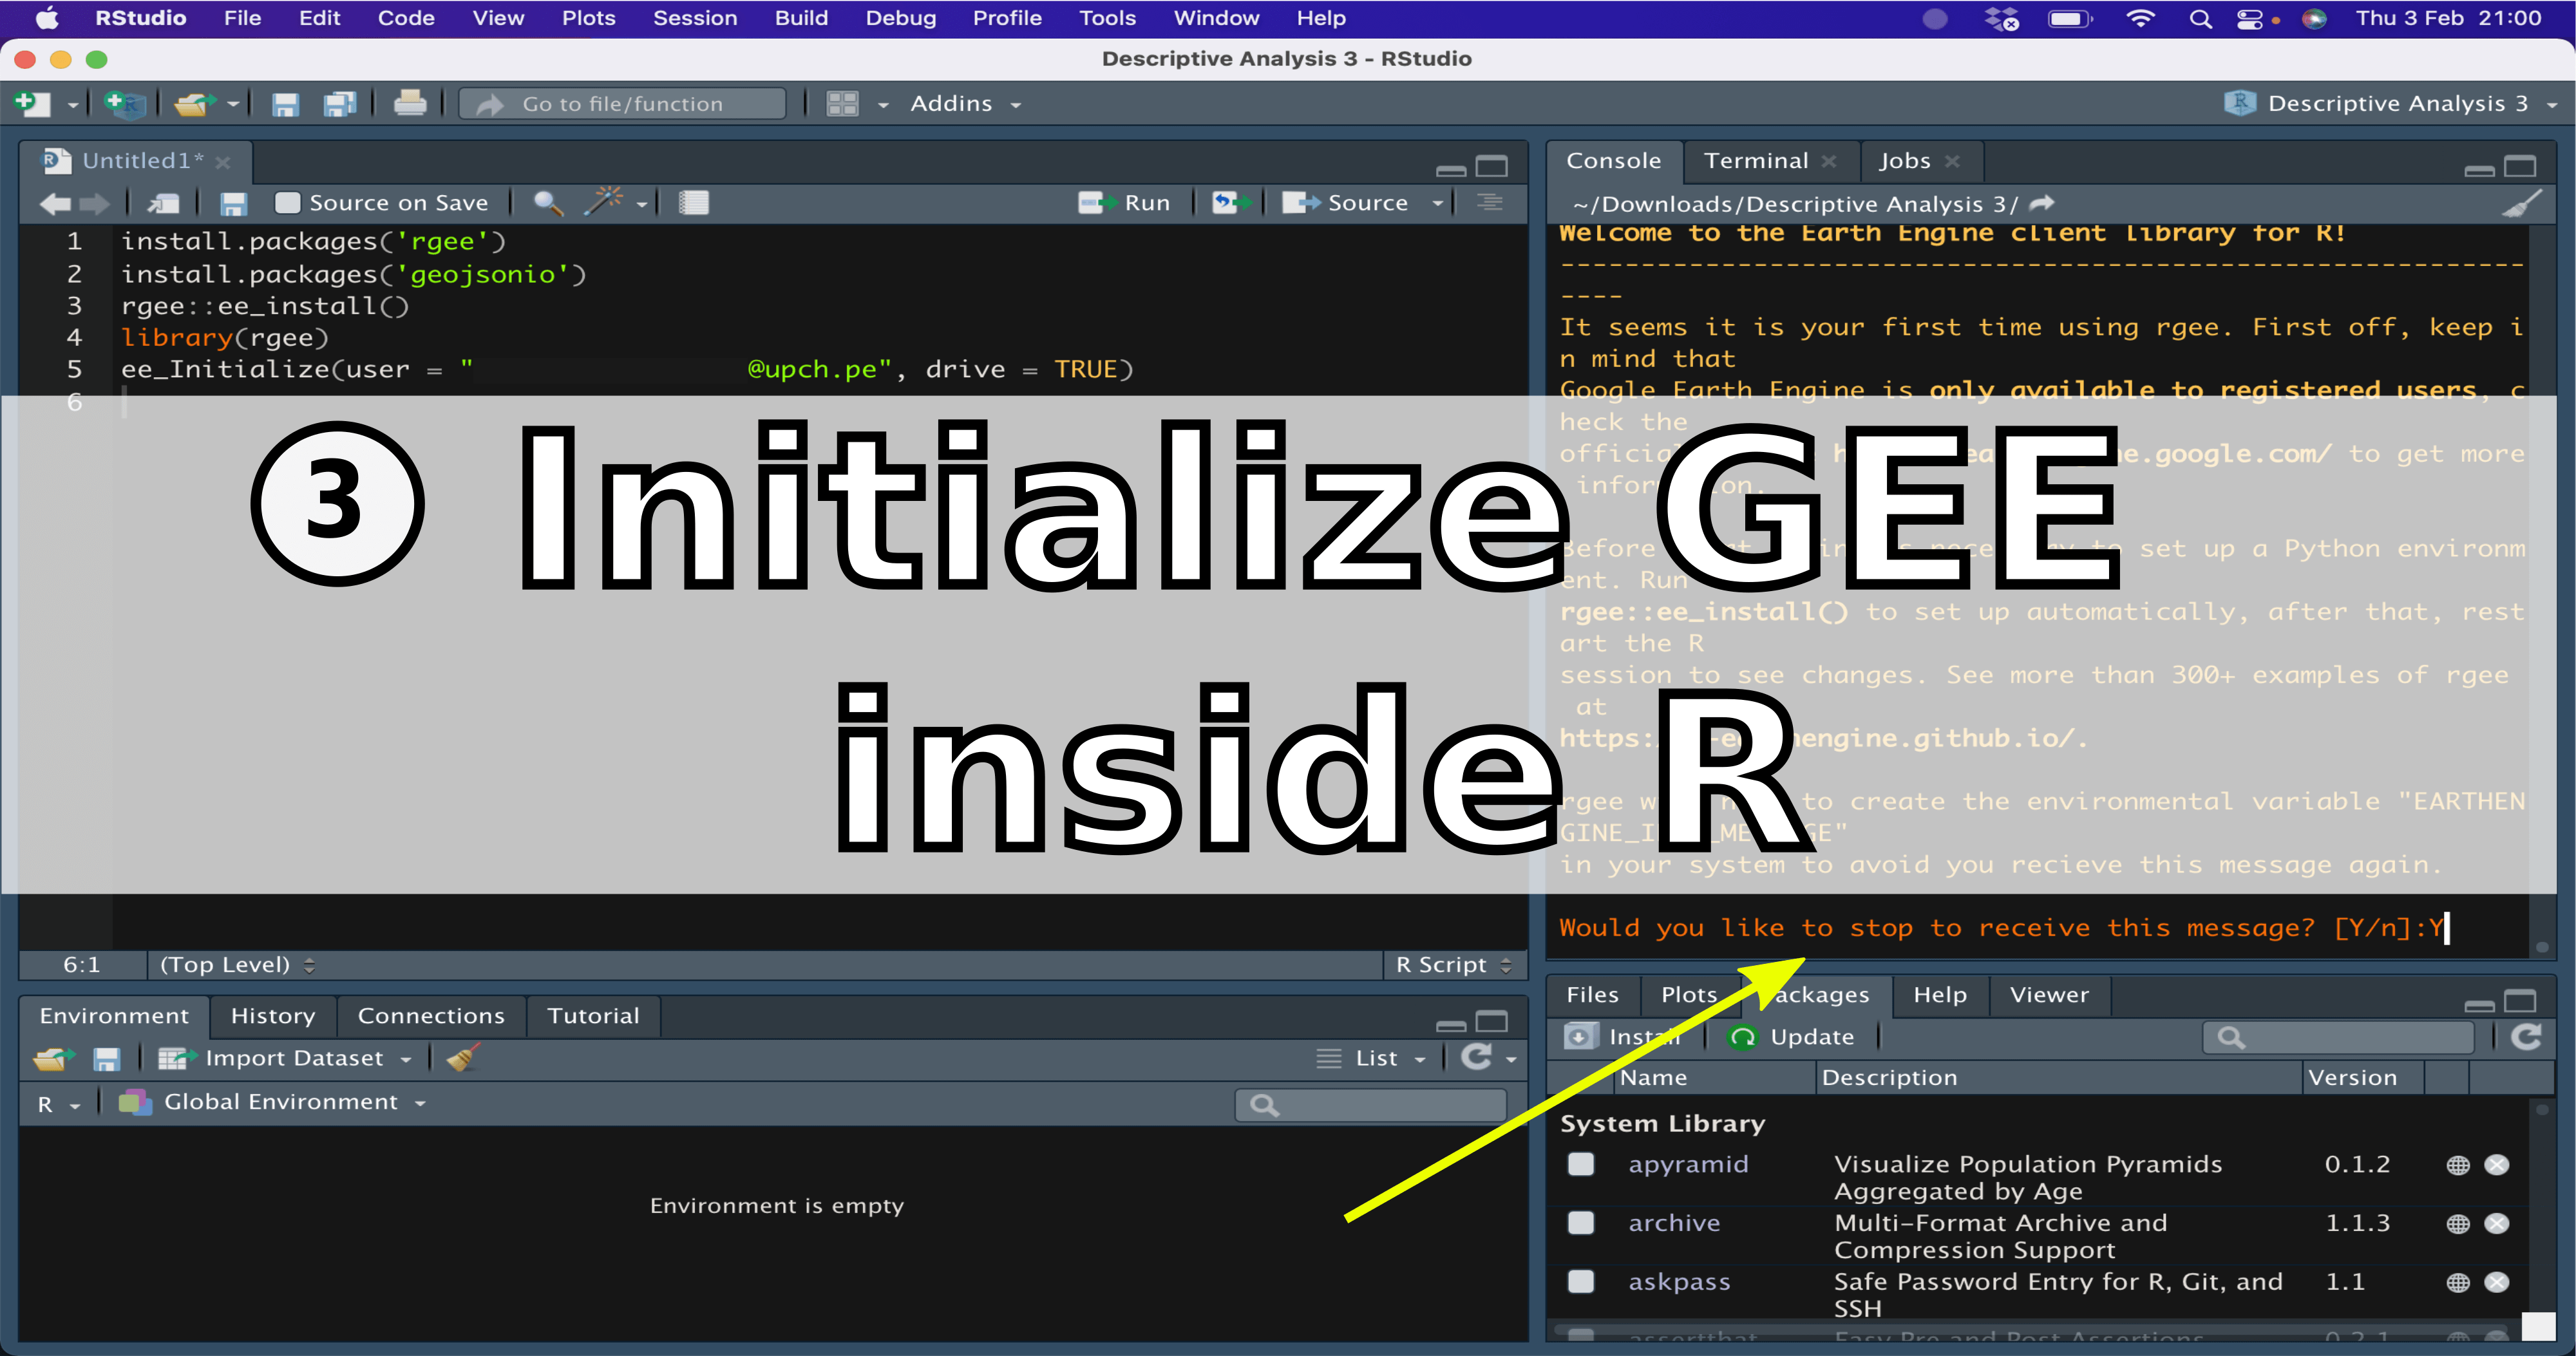Go back to previous source location

[x=56, y=204]
